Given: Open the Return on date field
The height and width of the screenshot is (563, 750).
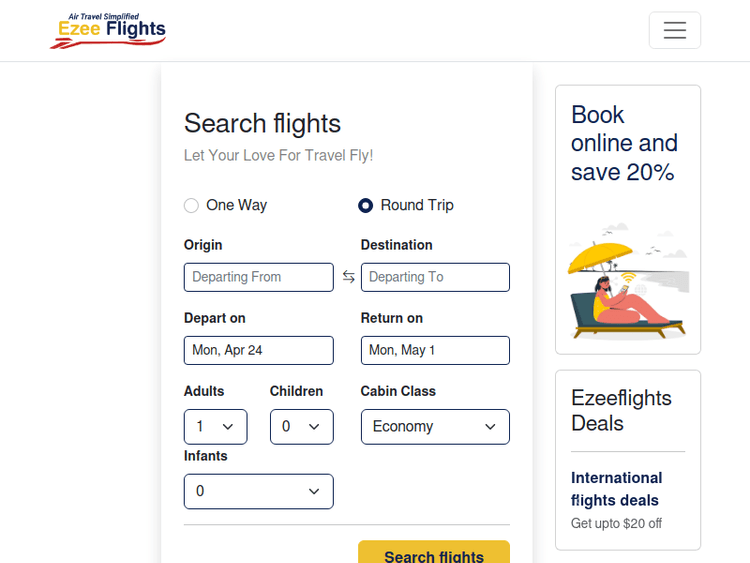Looking at the screenshot, I should (x=435, y=350).
